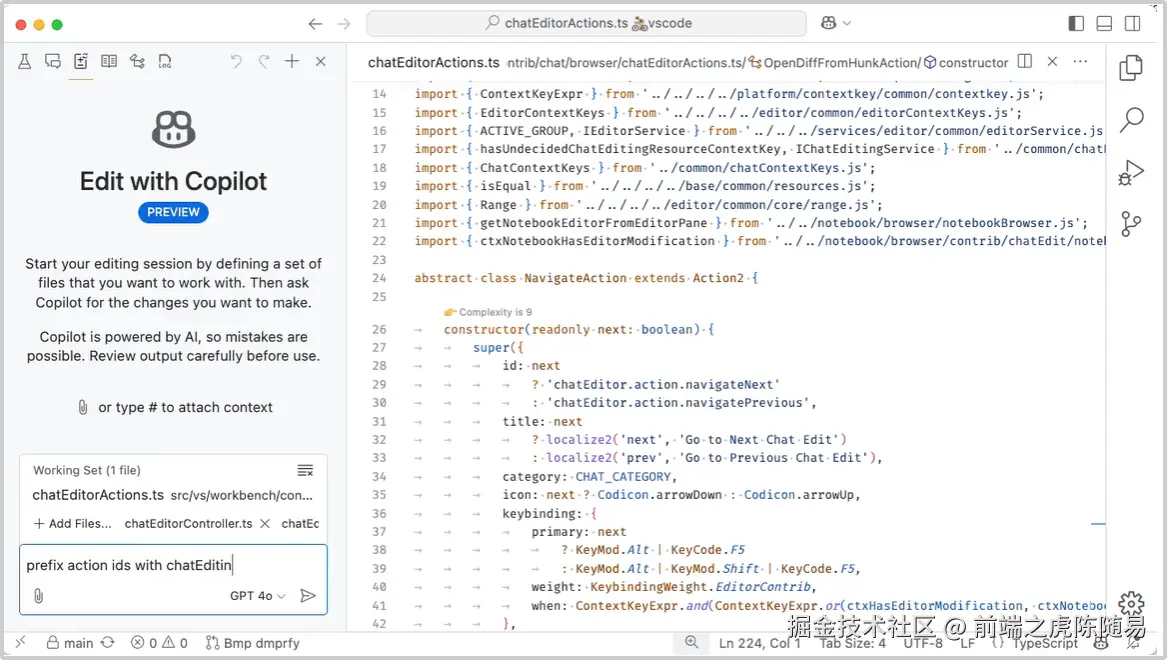Open Manage gear settings menu
This screenshot has width=1167, height=660.
coord(1131,603)
